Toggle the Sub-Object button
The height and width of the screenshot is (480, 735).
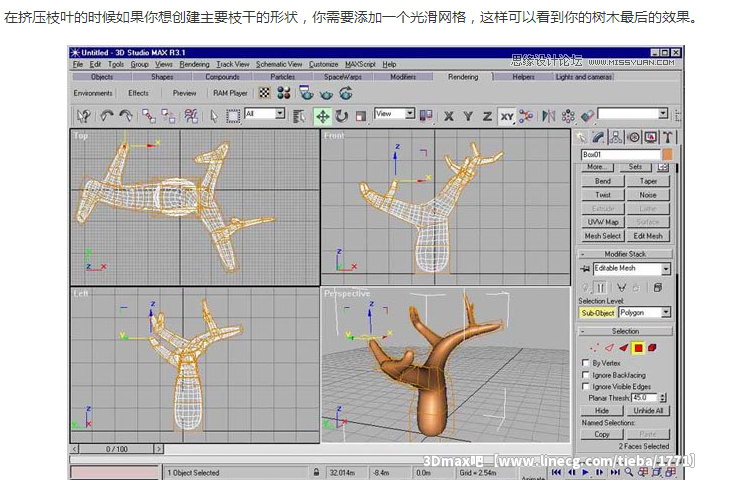pyautogui.click(x=598, y=313)
